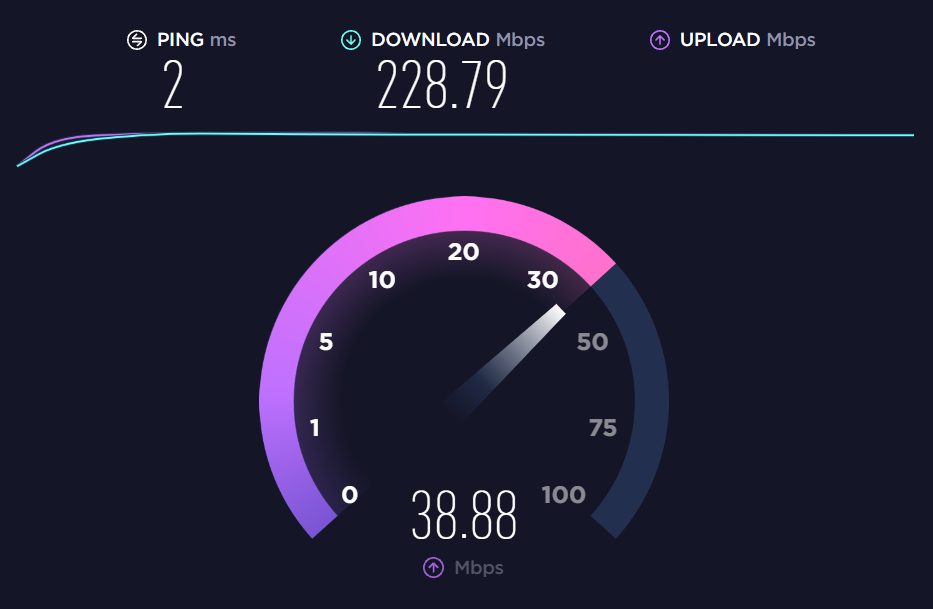Click the upload icon beside gauge Mbps
933x609 pixels.
(433, 567)
